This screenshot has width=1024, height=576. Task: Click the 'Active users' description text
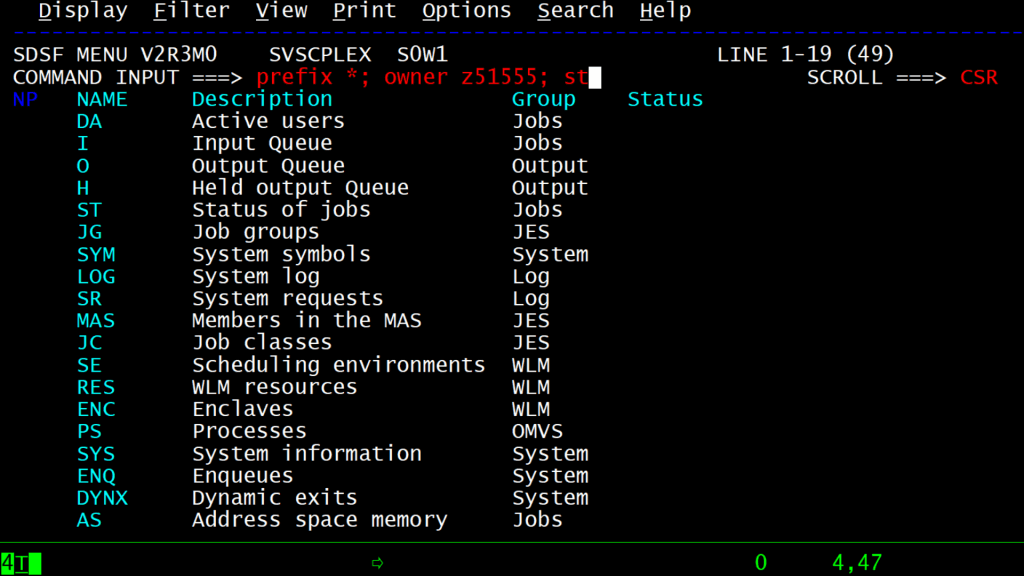click(268, 121)
